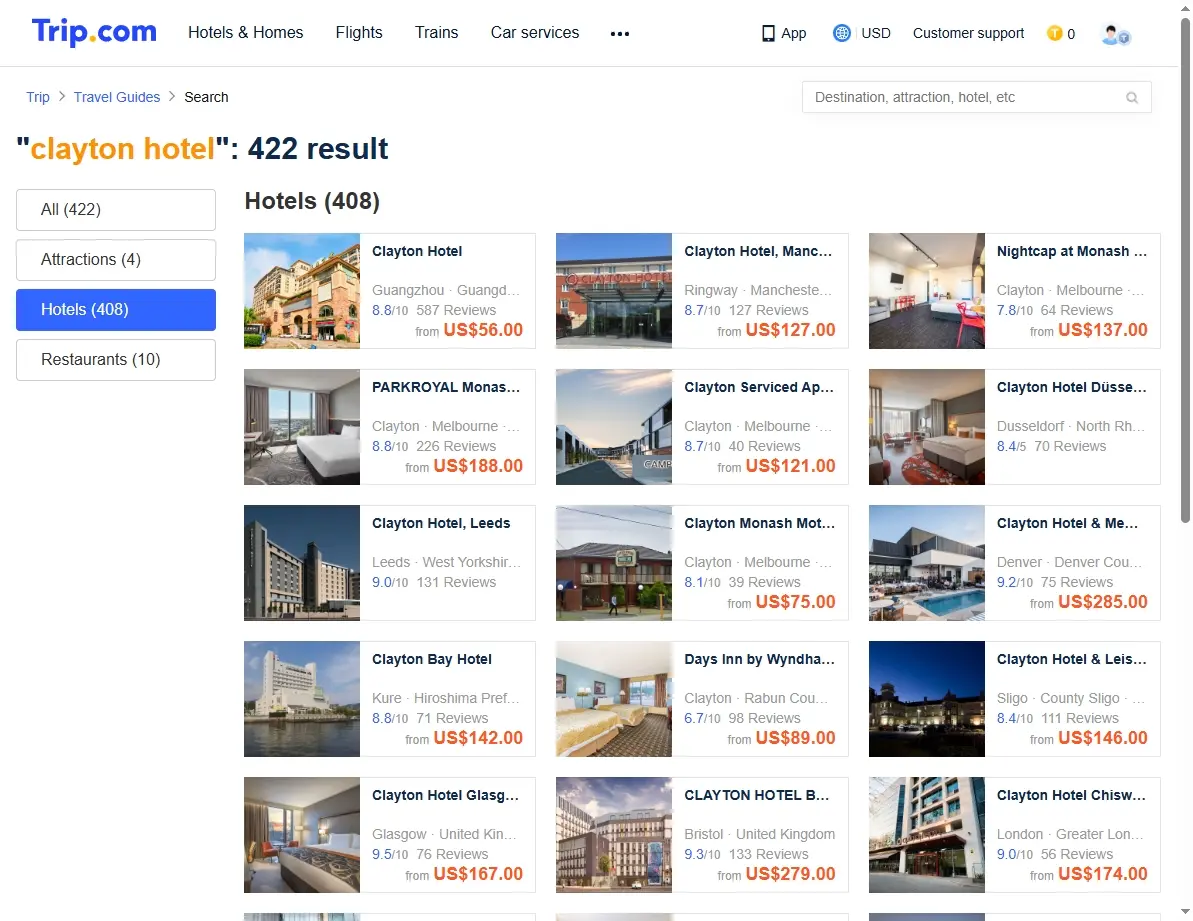Screen dimensions: 1193x921
Task: Open Nightcap at Monash room photo
Action: 927,291
